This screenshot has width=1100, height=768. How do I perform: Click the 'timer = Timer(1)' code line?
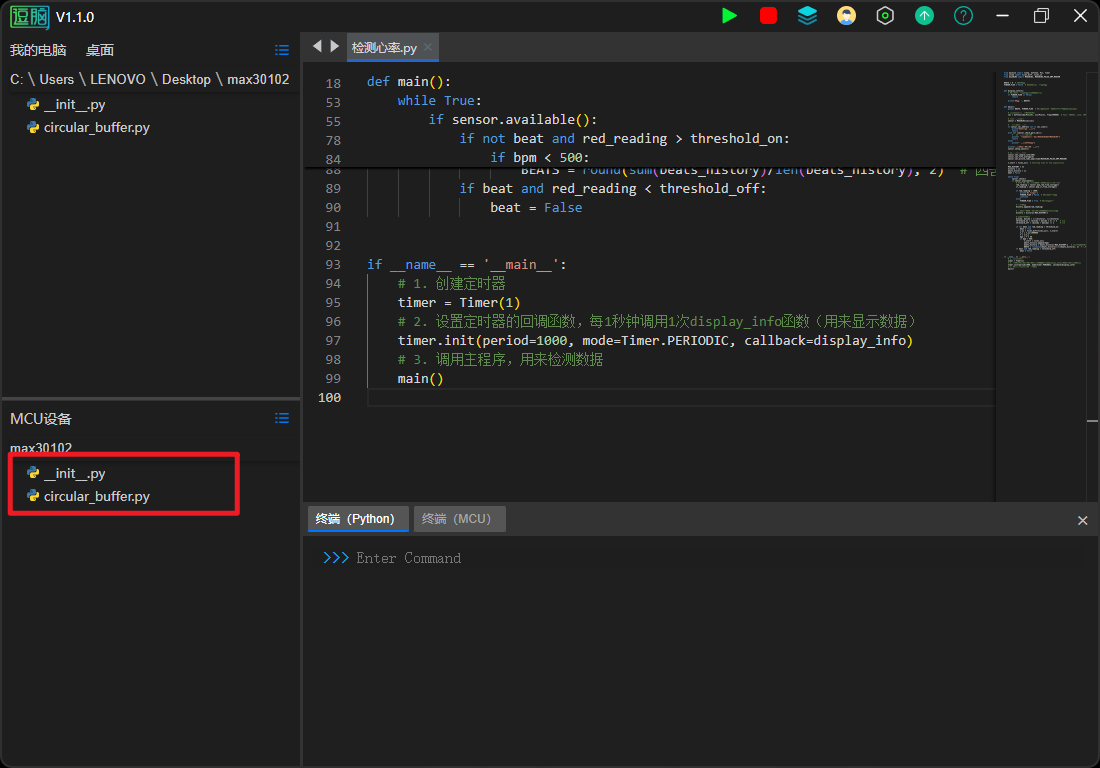pos(459,303)
